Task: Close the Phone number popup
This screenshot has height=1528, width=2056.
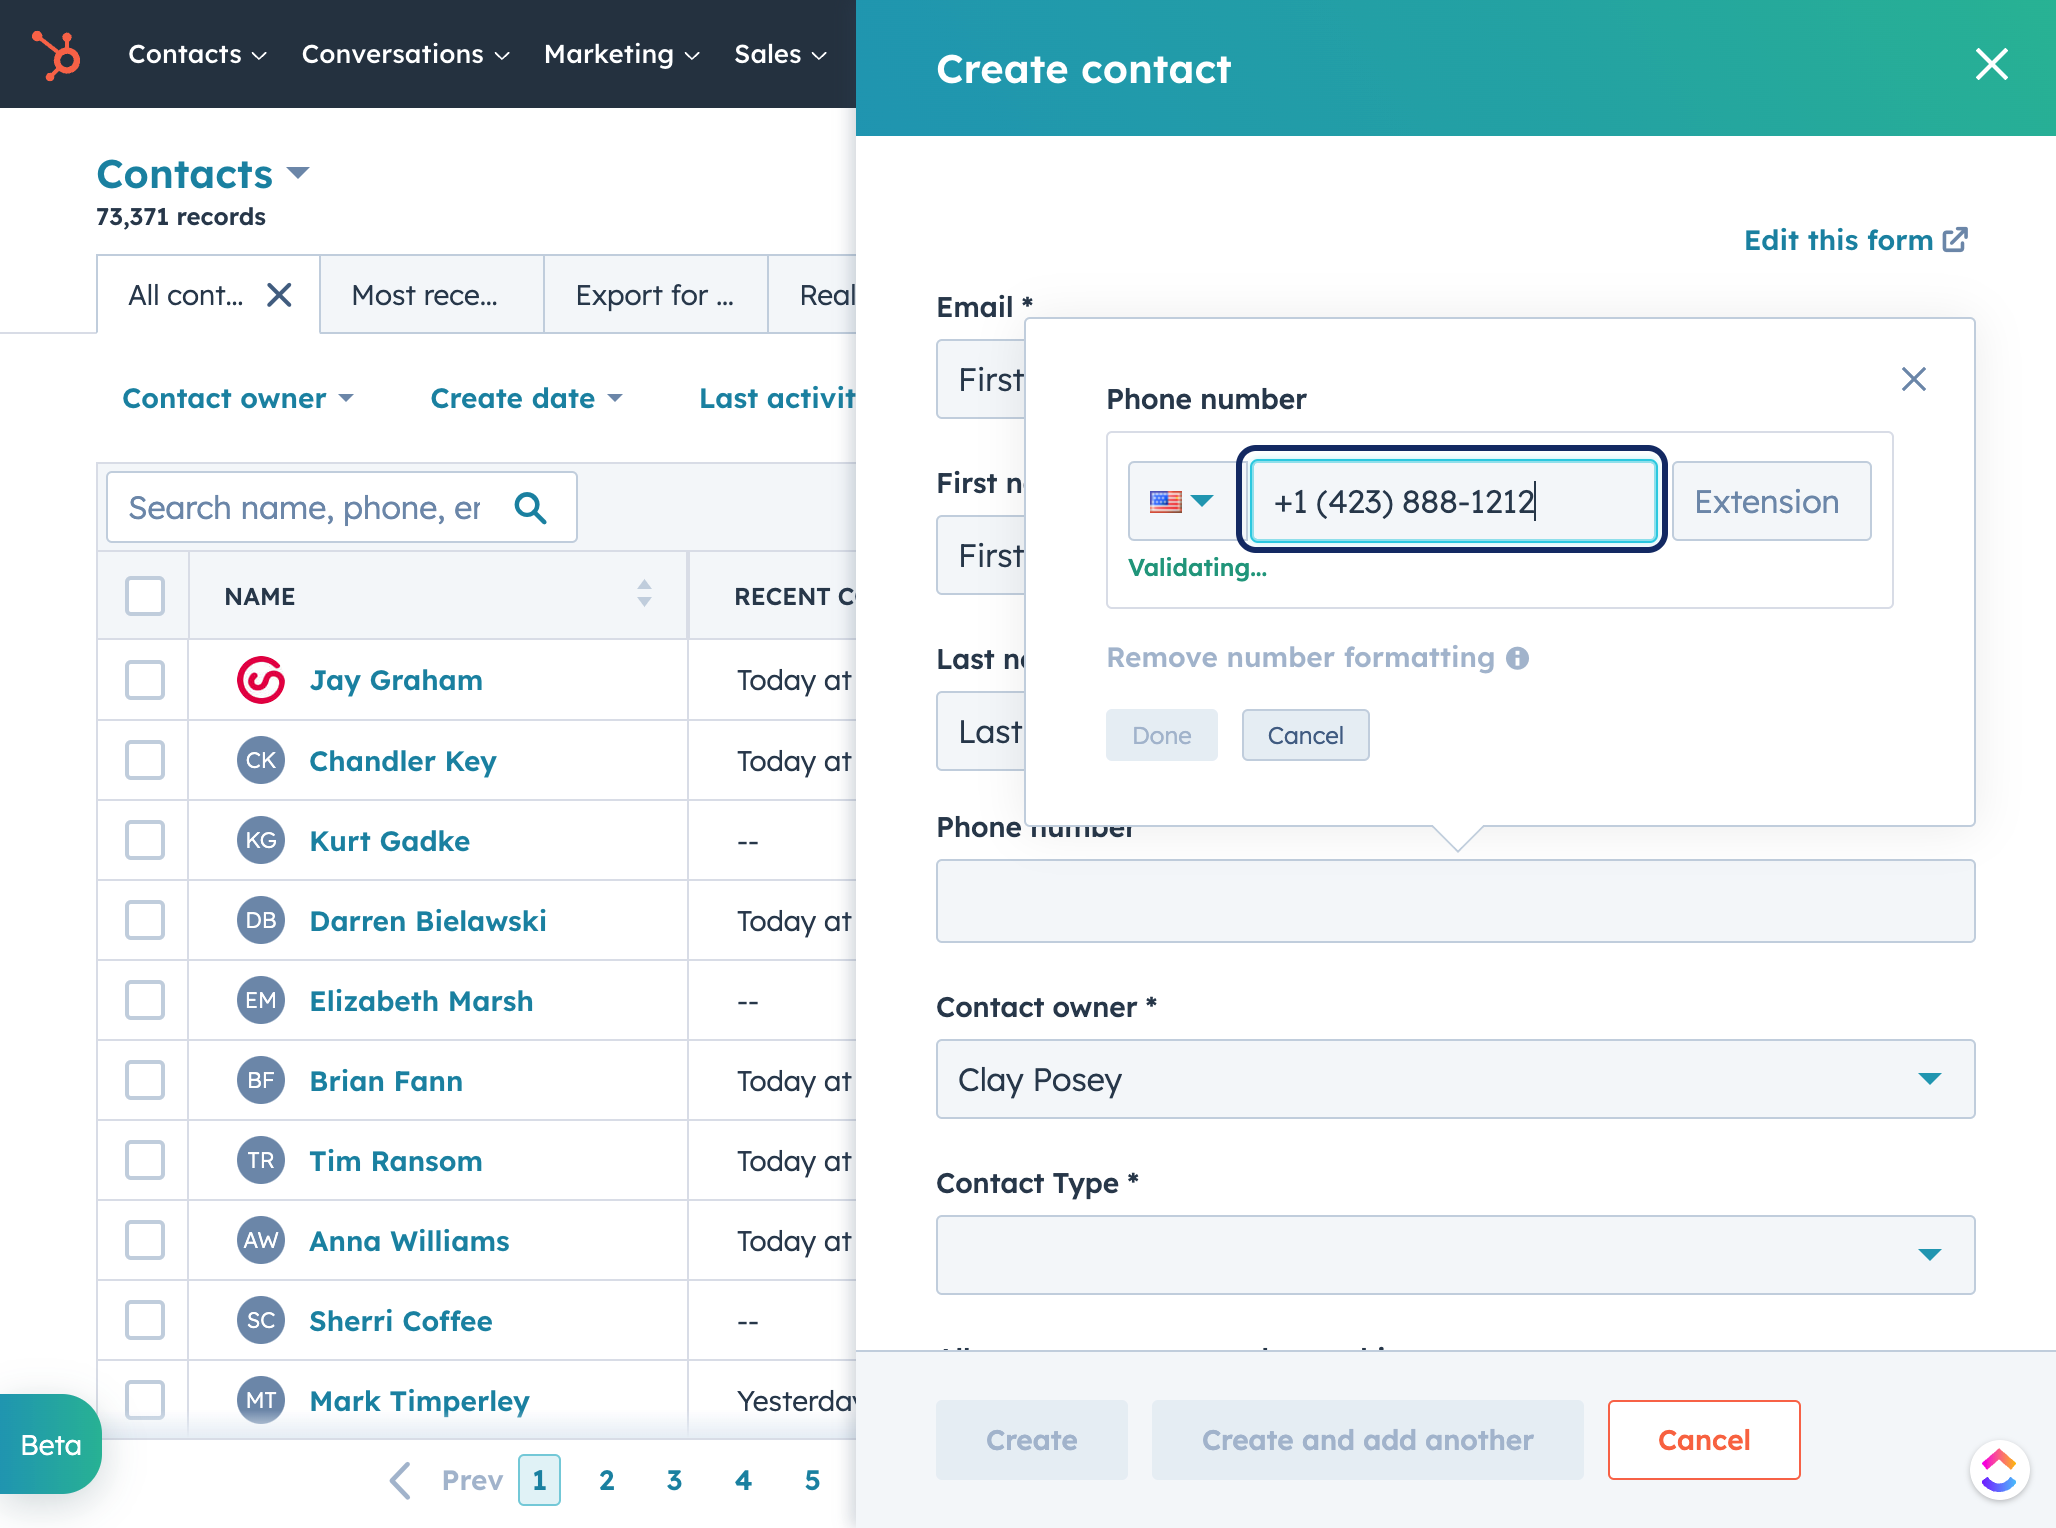Action: point(1913,379)
